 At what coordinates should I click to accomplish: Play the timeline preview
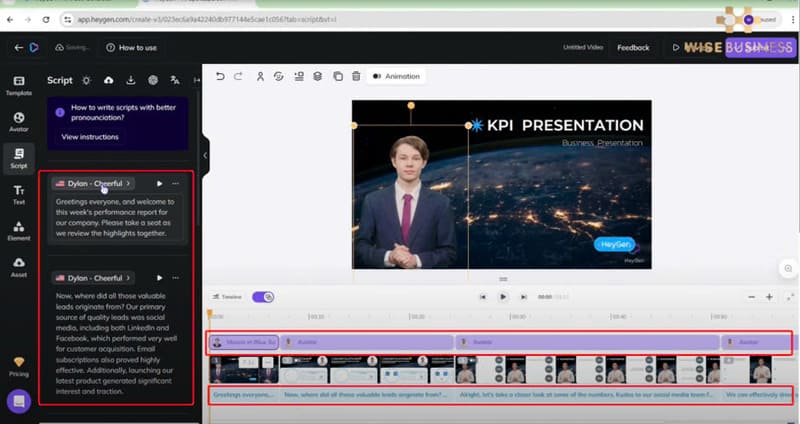pyautogui.click(x=503, y=297)
